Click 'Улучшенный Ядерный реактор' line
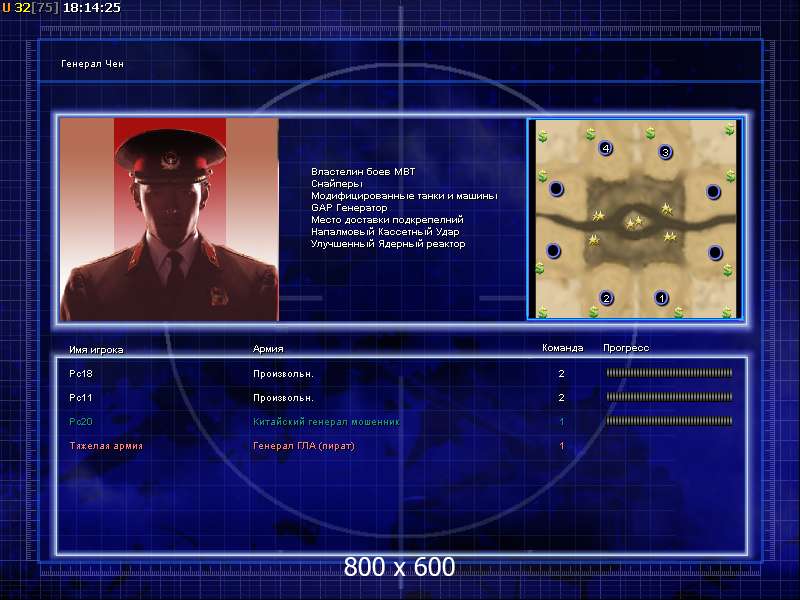800x600 pixels. [388, 244]
